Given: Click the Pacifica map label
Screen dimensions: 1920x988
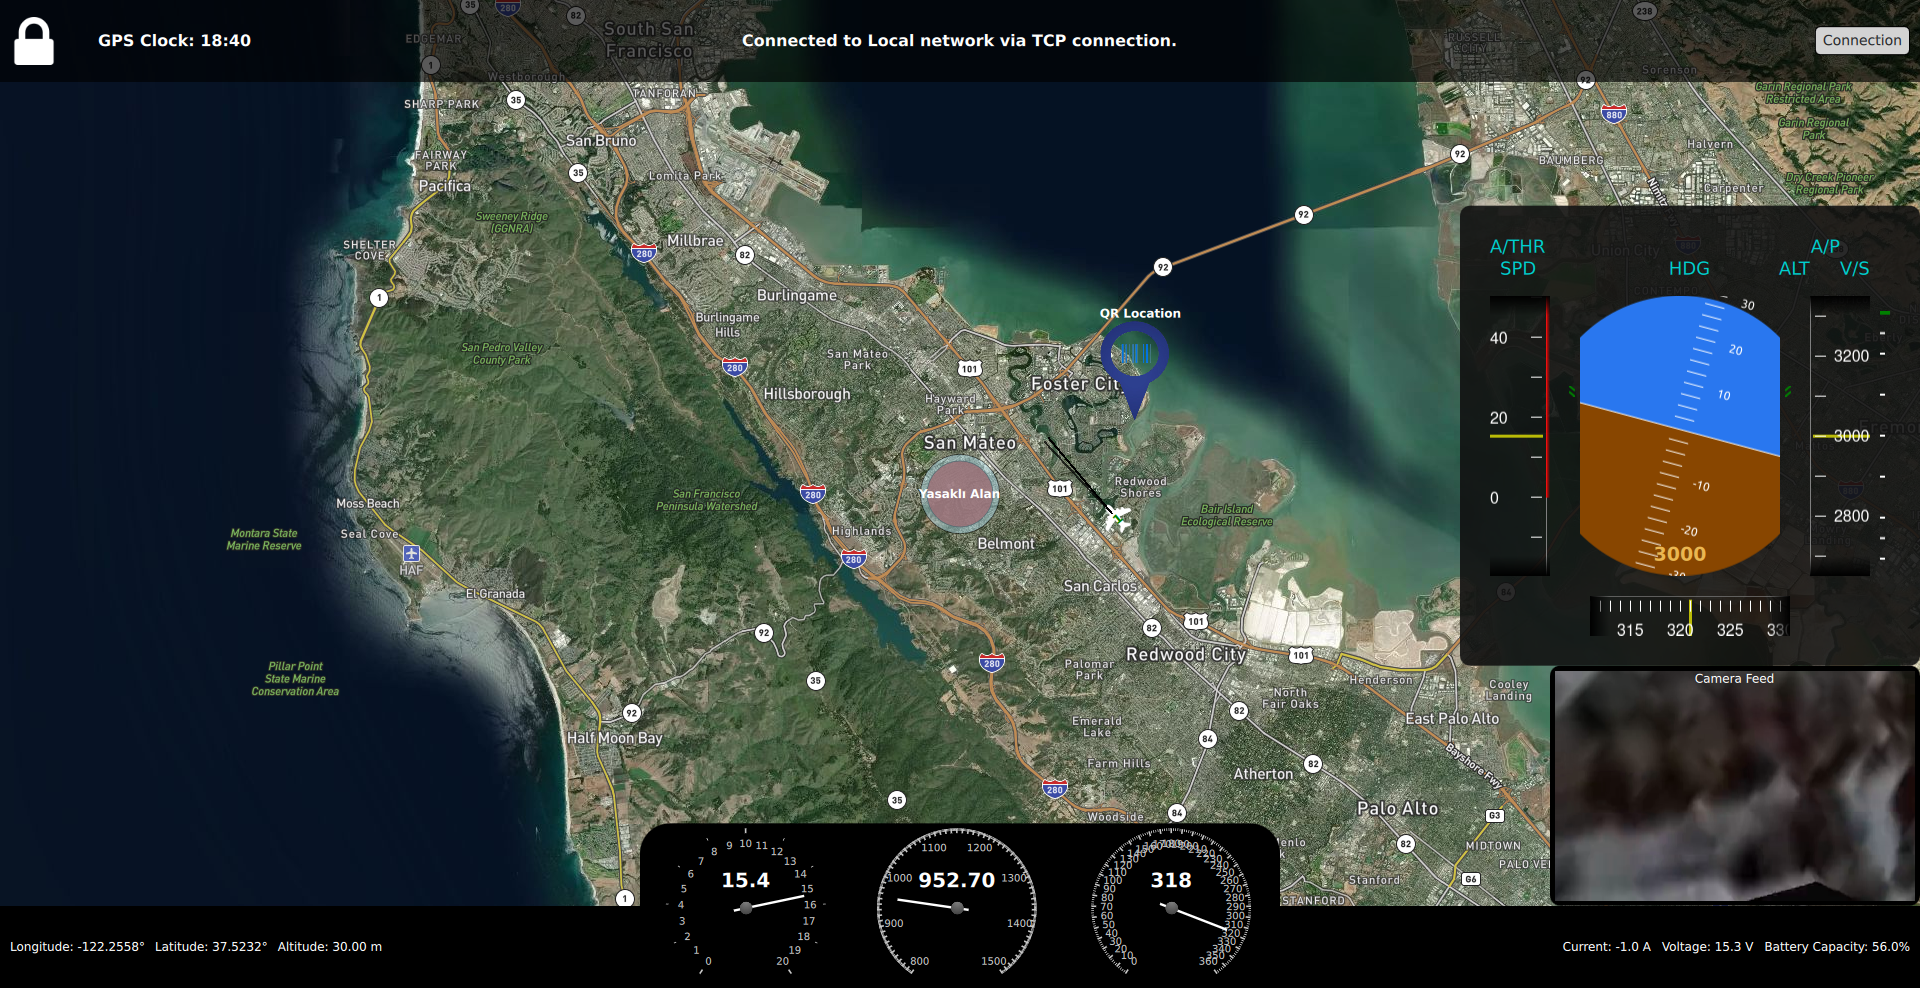Looking at the screenshot, I should click(x=445, y=186).
